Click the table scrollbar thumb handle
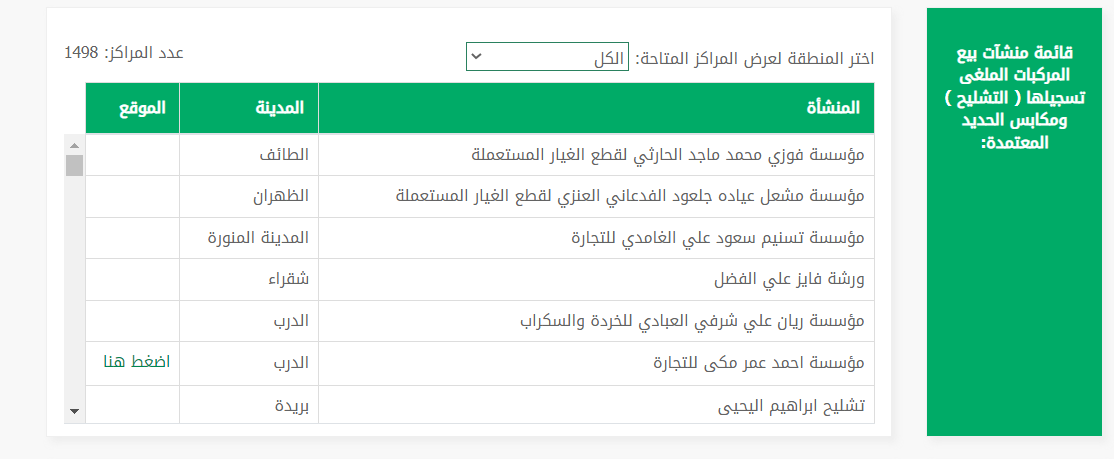The image size is (1114, 459). (74, 165)
